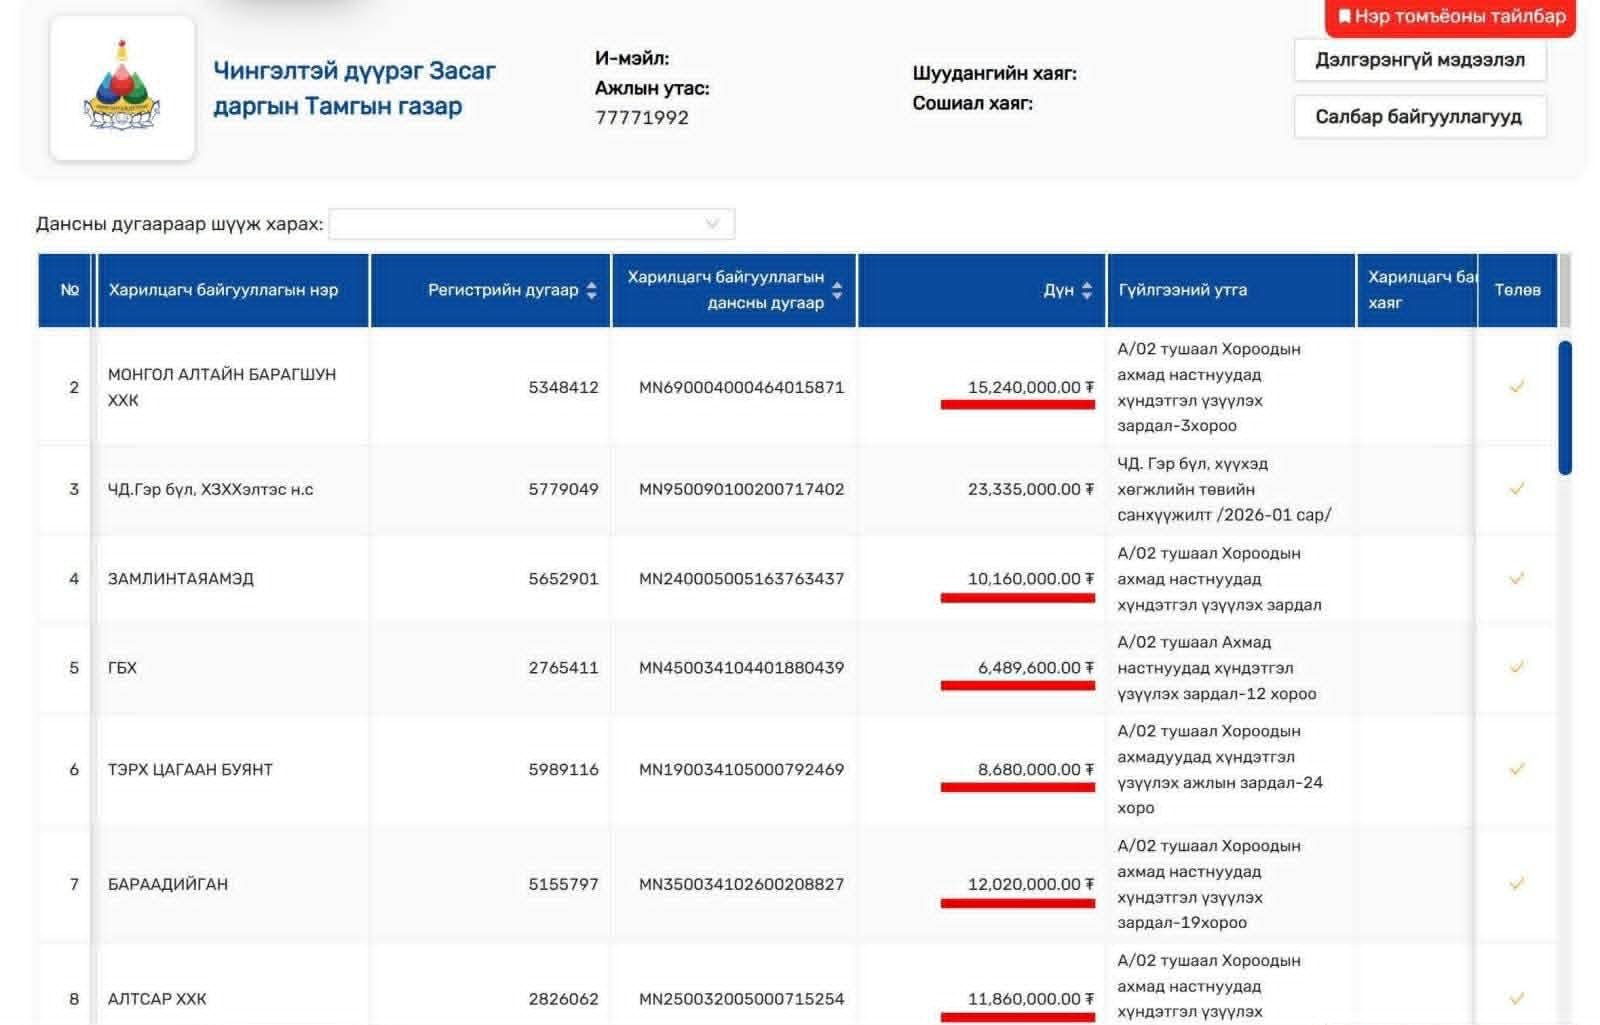This screenshot has height=1025, width=1600.
Task: Click the blue vertical table scrollbar
Action: (x=1565, y=408)
